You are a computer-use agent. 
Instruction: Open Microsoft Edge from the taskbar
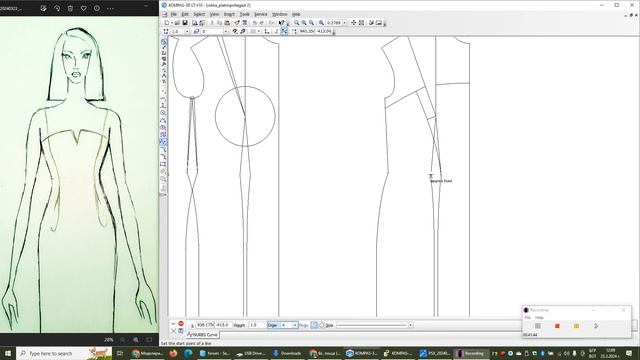[187, 353]
